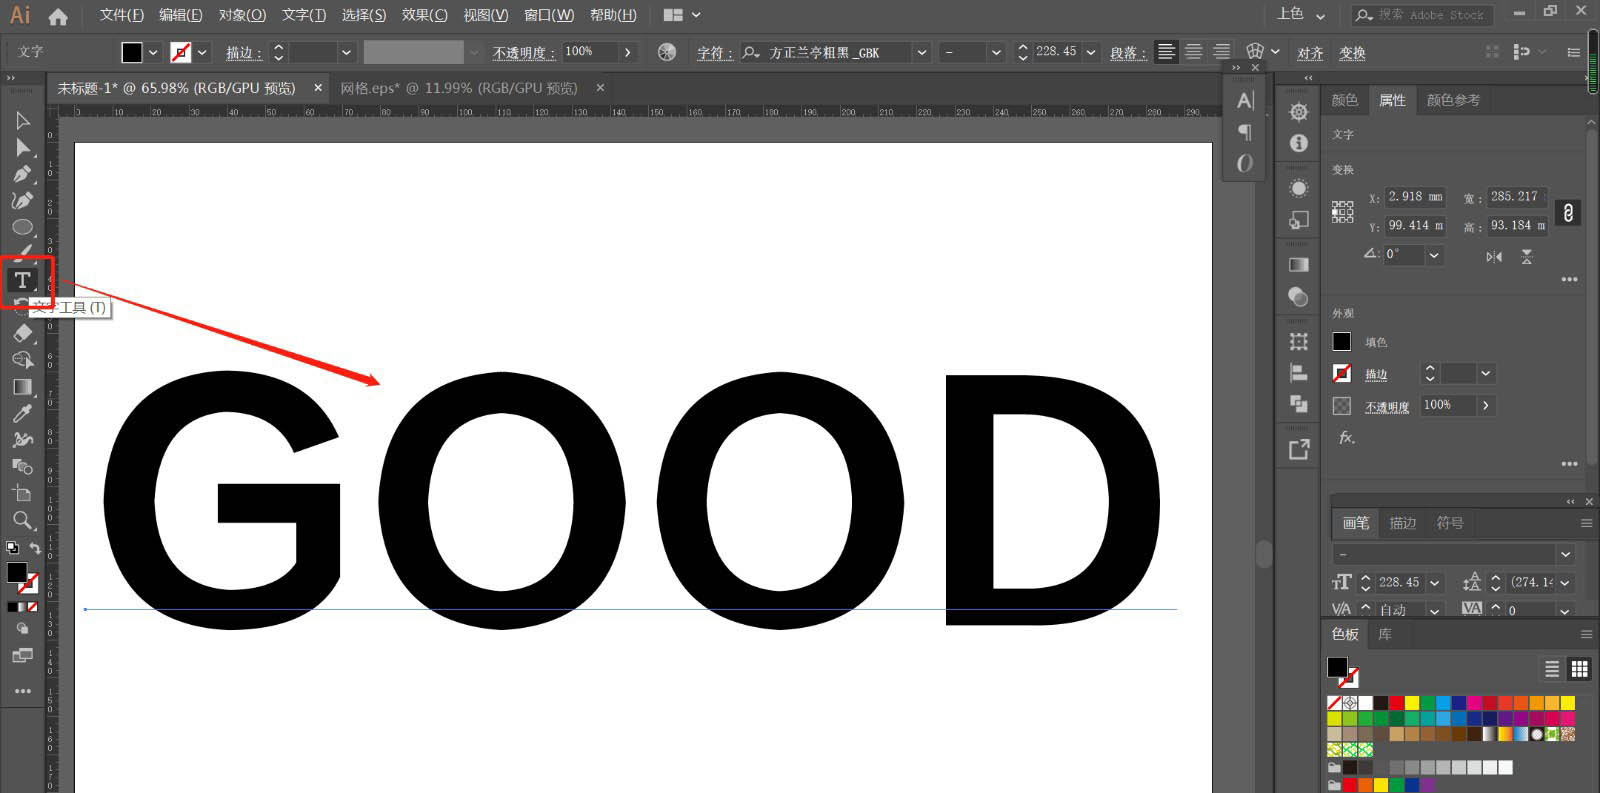
Task: Open the rotation angle dropdown
Action: pyautogui.click(x=1434, y=255)
